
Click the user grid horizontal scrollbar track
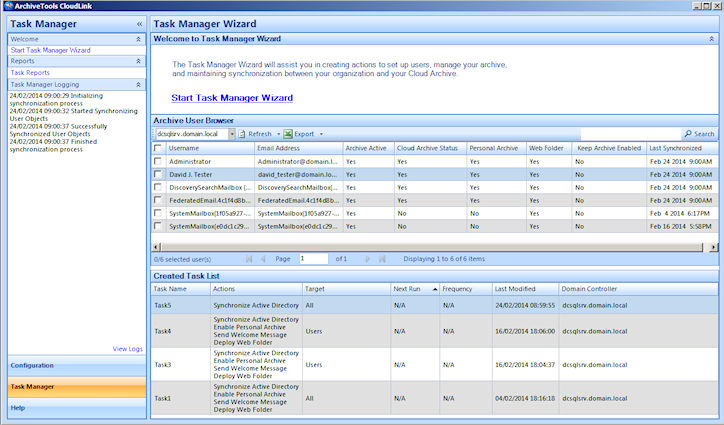tap(432, 247)
